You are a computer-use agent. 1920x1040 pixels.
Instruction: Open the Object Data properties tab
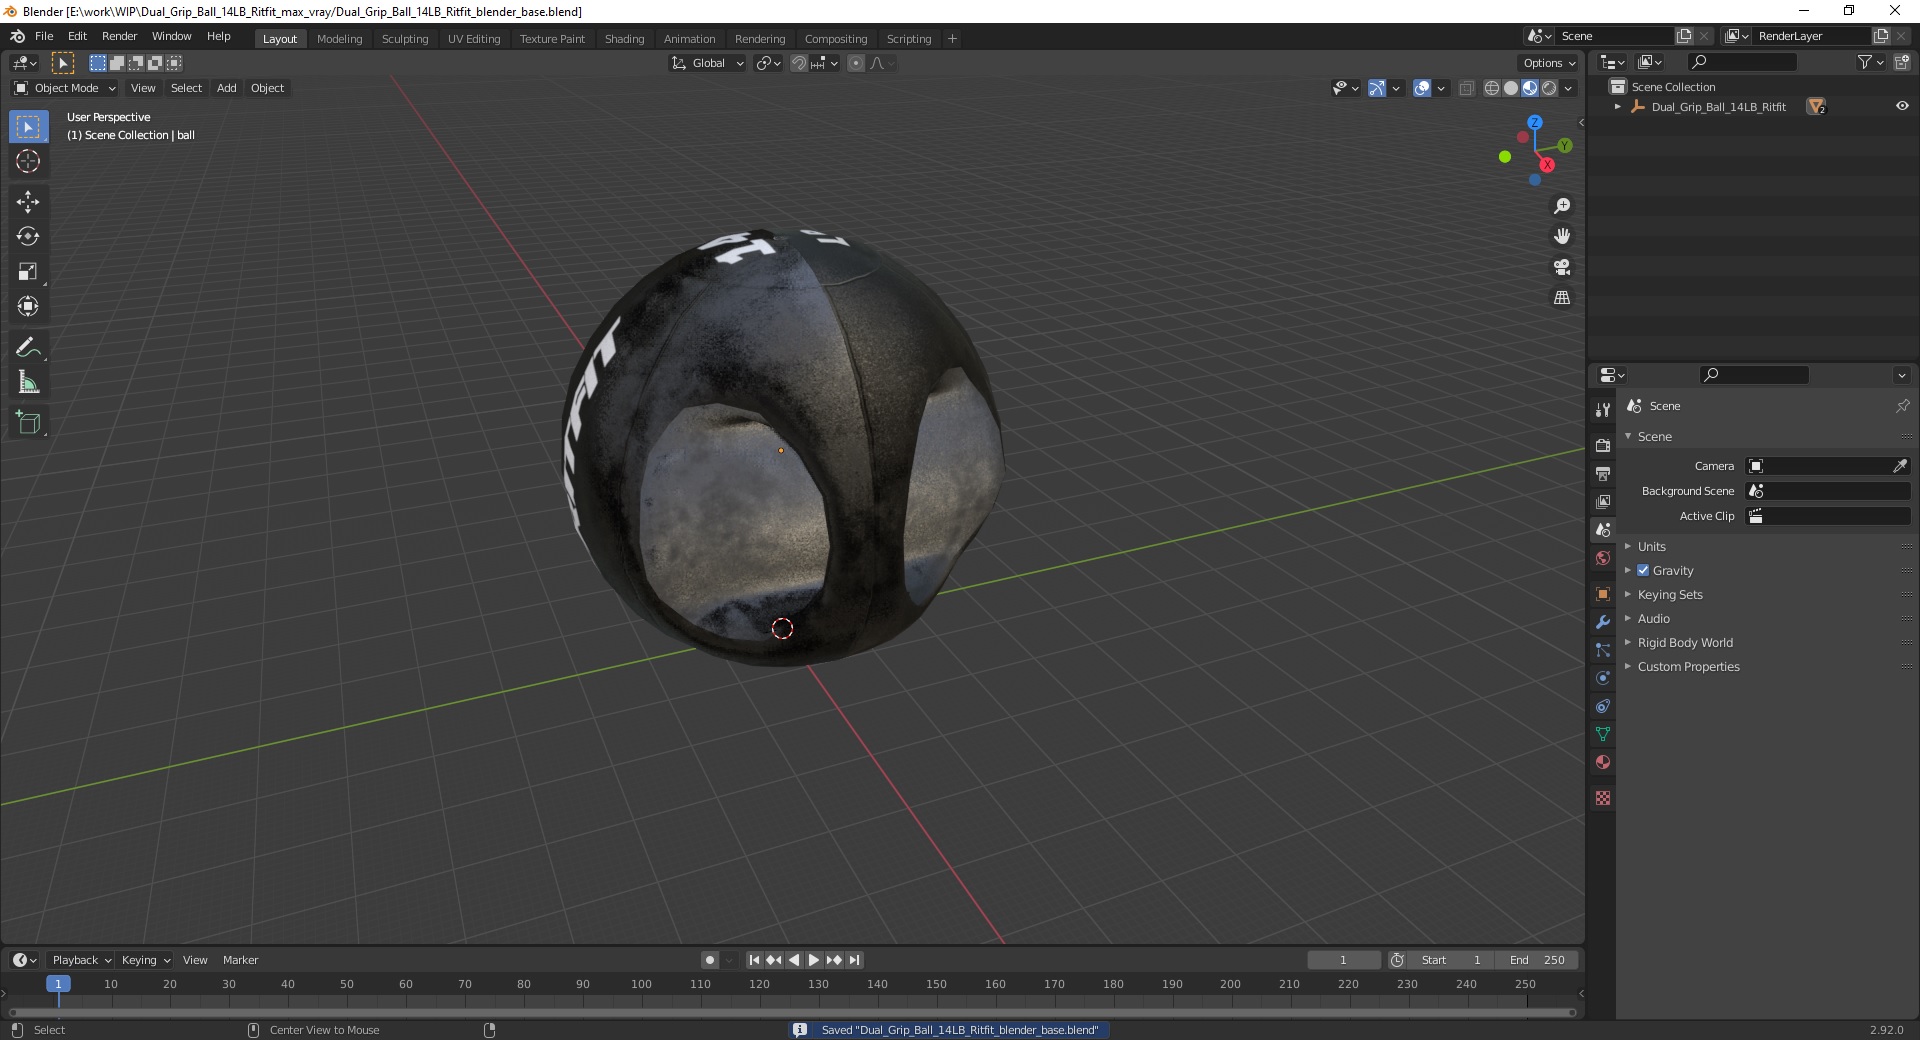coord(1603,734)
